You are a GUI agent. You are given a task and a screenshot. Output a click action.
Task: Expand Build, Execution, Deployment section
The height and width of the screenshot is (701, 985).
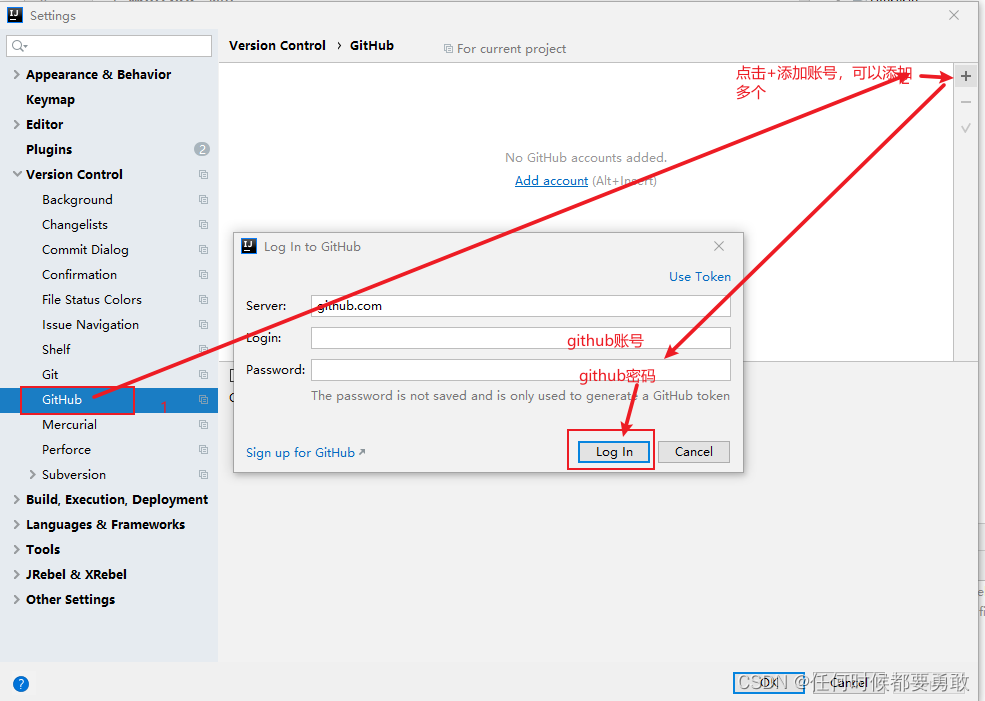click(17, 499)
